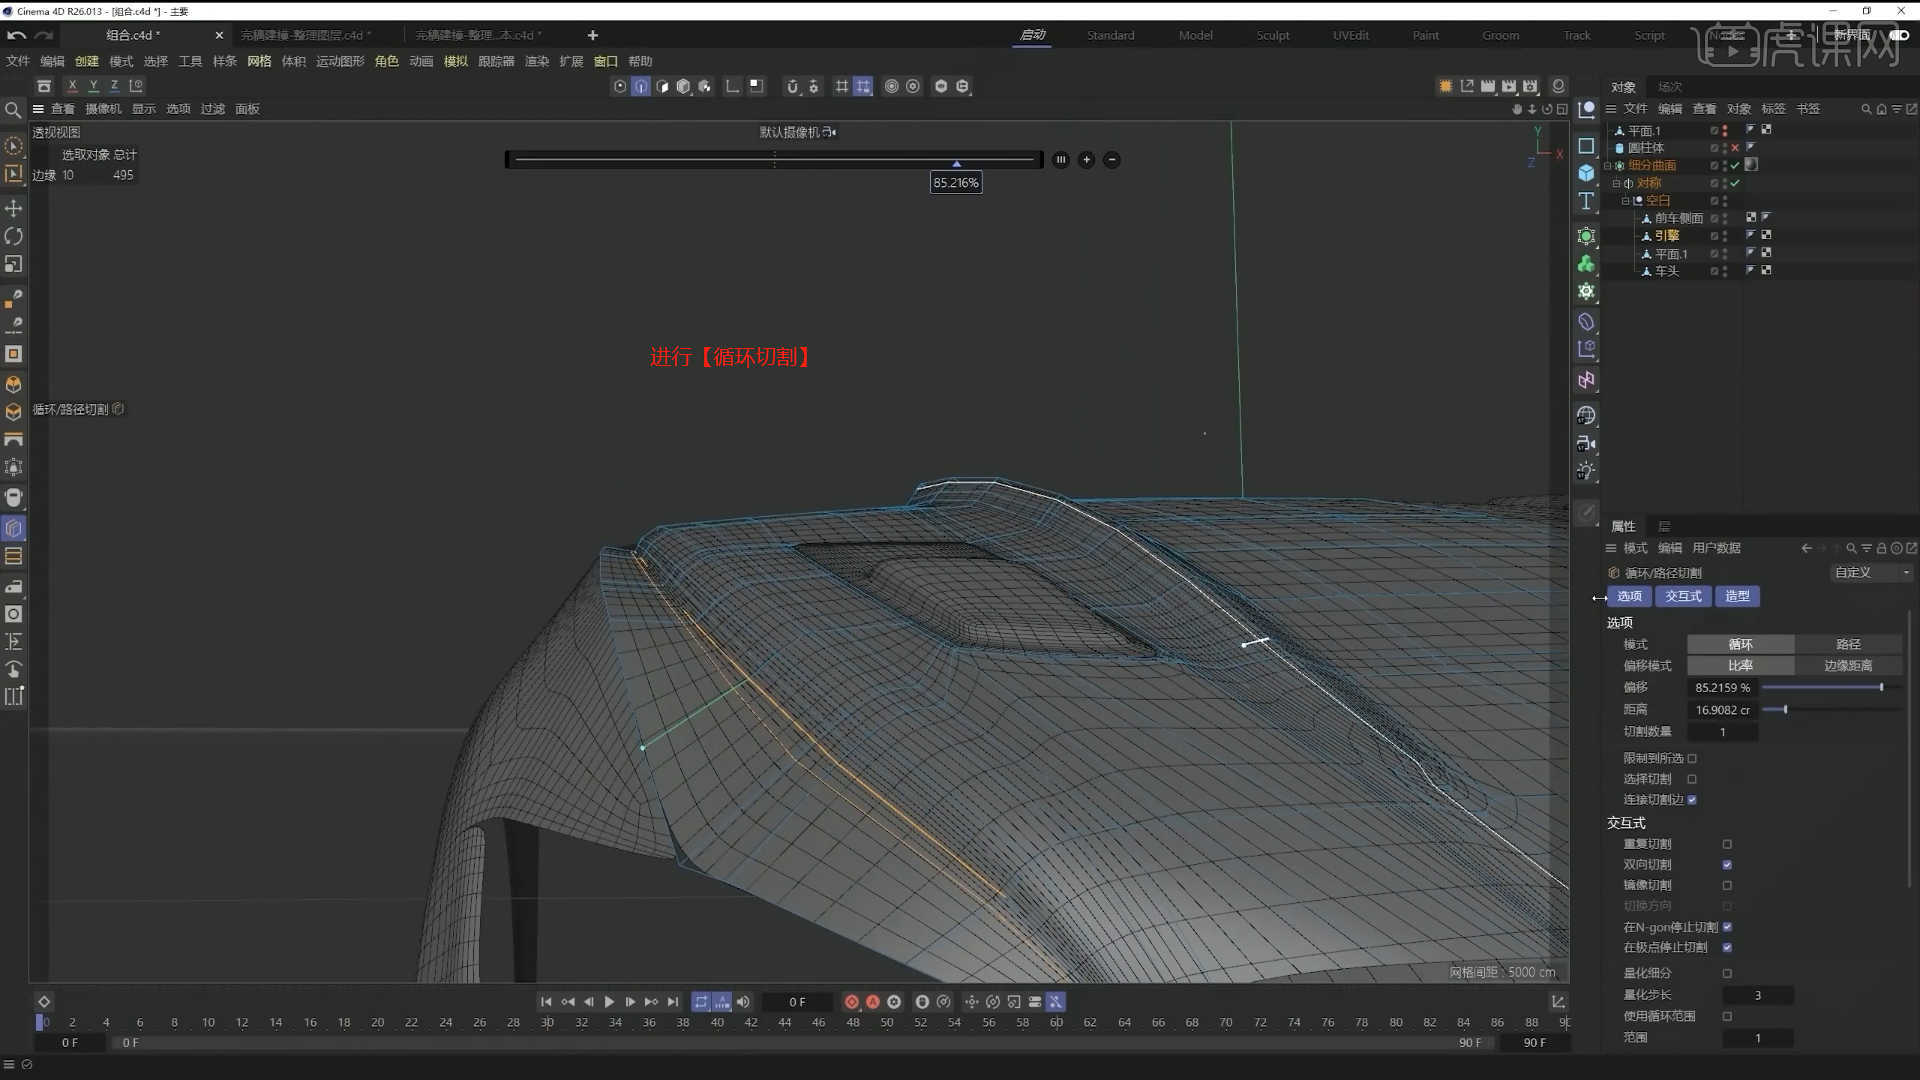Click the light object icon
1920x1080 pixels.
click(1586, 471)
